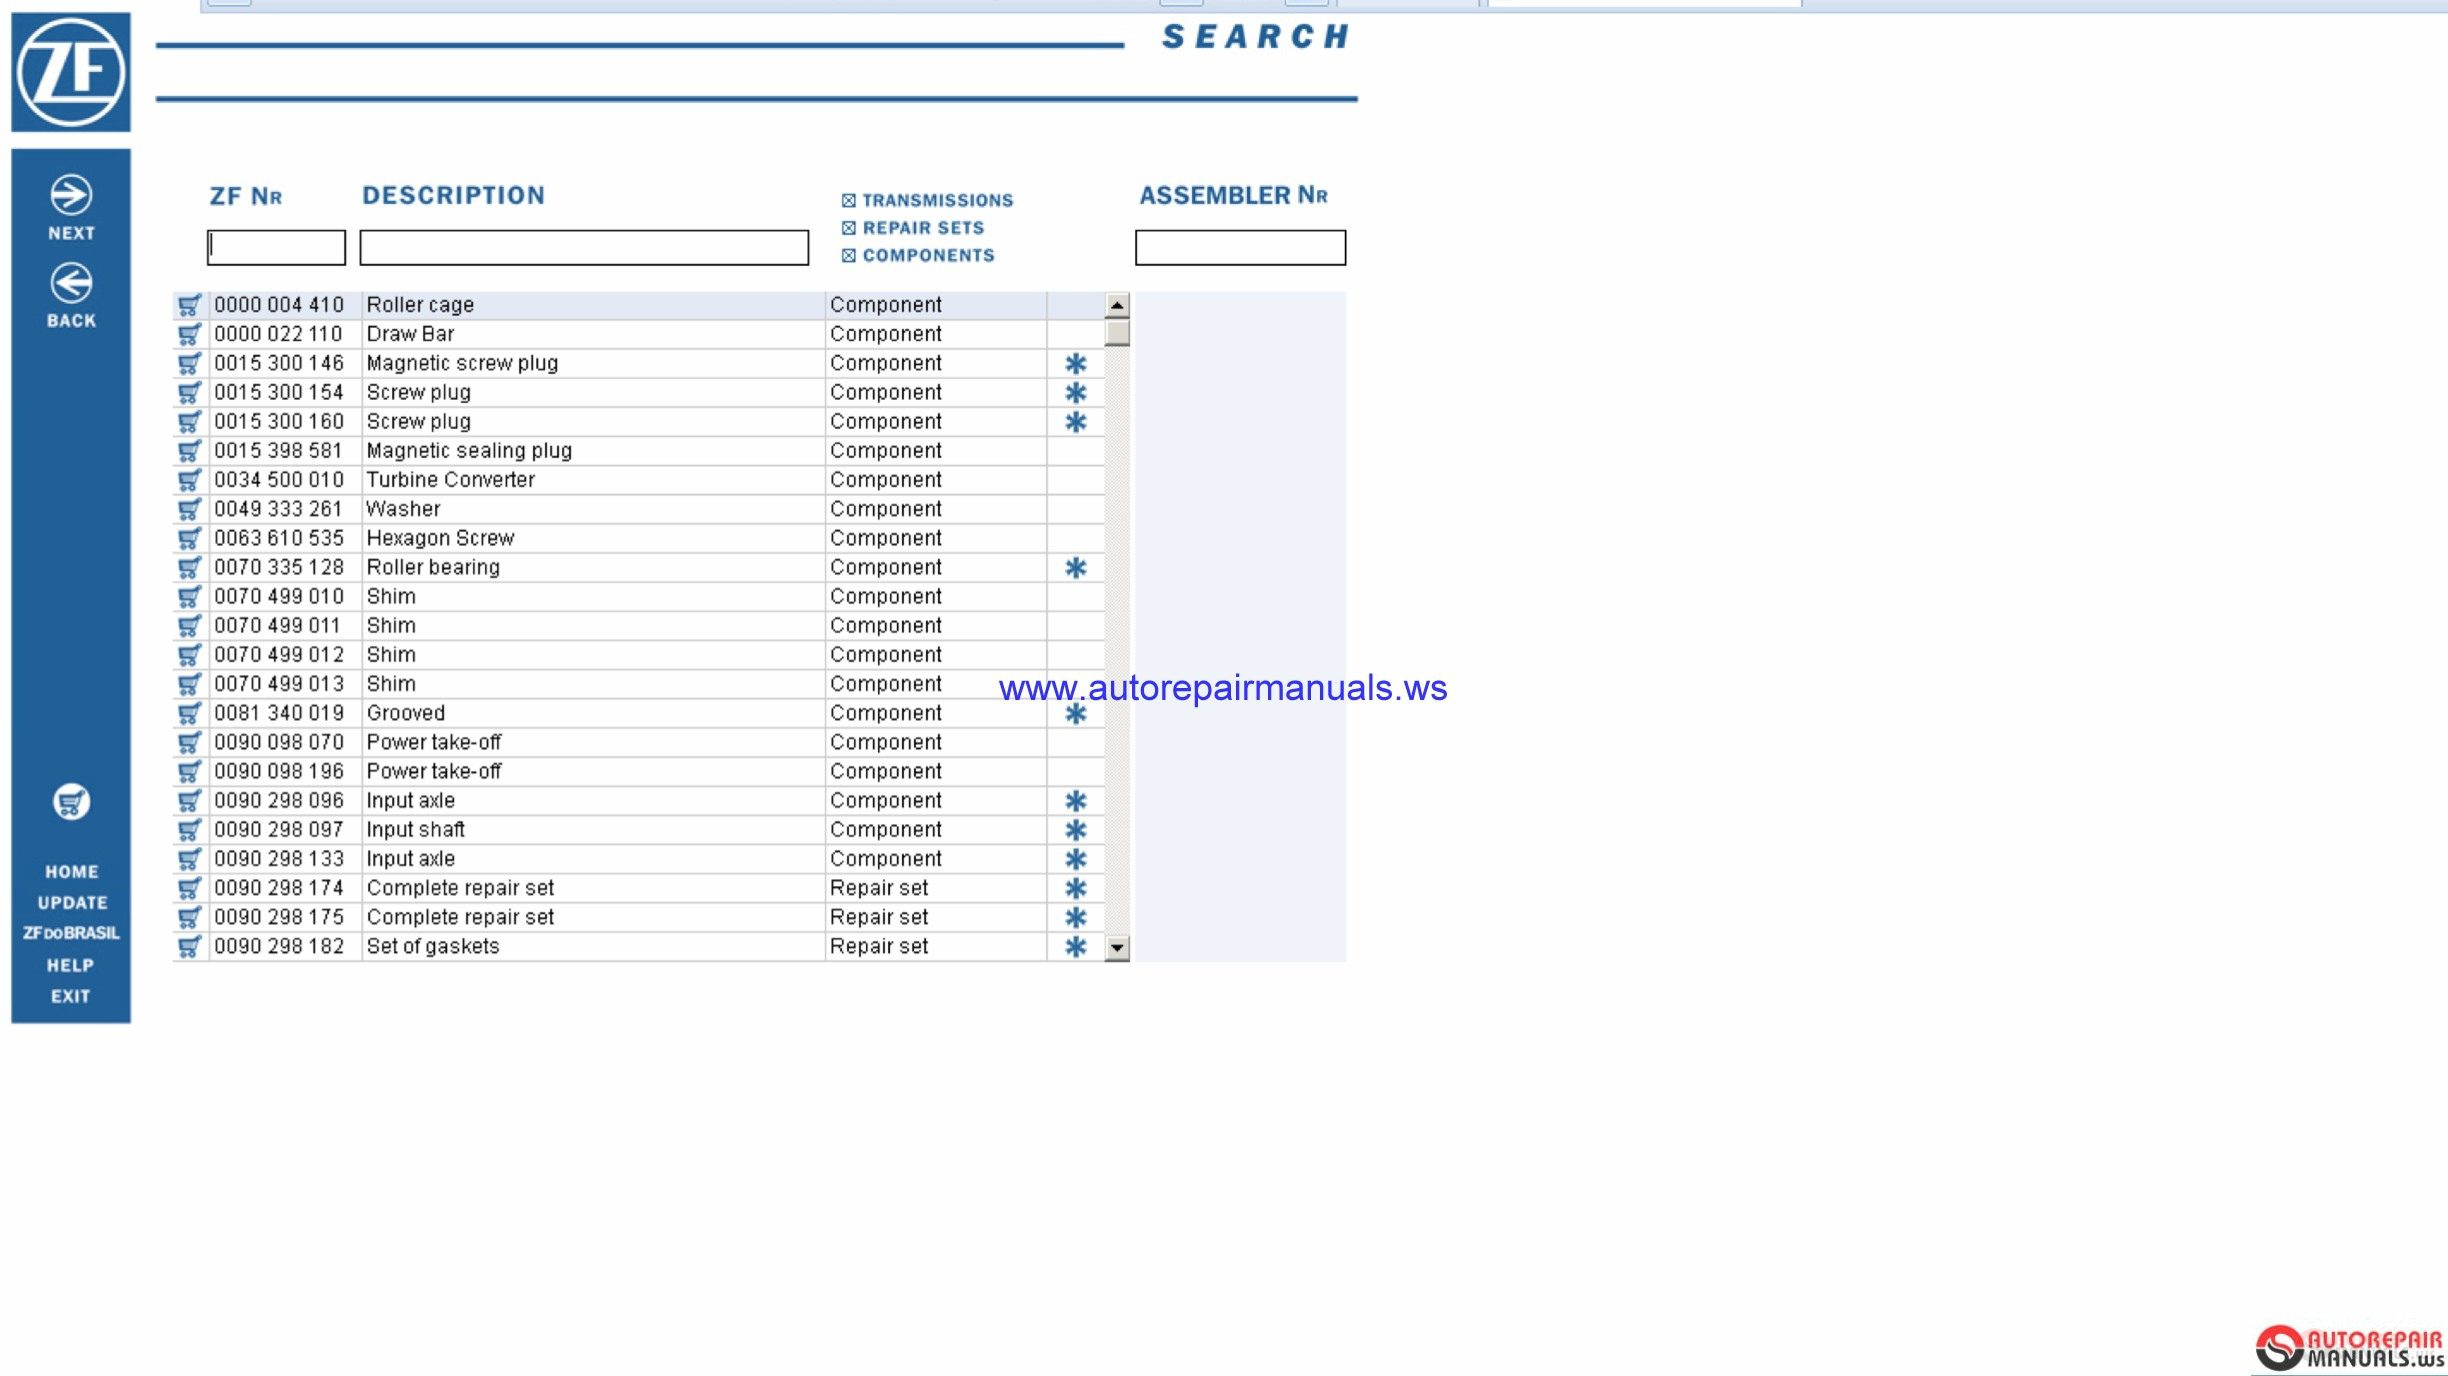Click asterisk next to Roller bearing
Viewport: 2448px width, 1376px height.
(x=1075, y=567)
